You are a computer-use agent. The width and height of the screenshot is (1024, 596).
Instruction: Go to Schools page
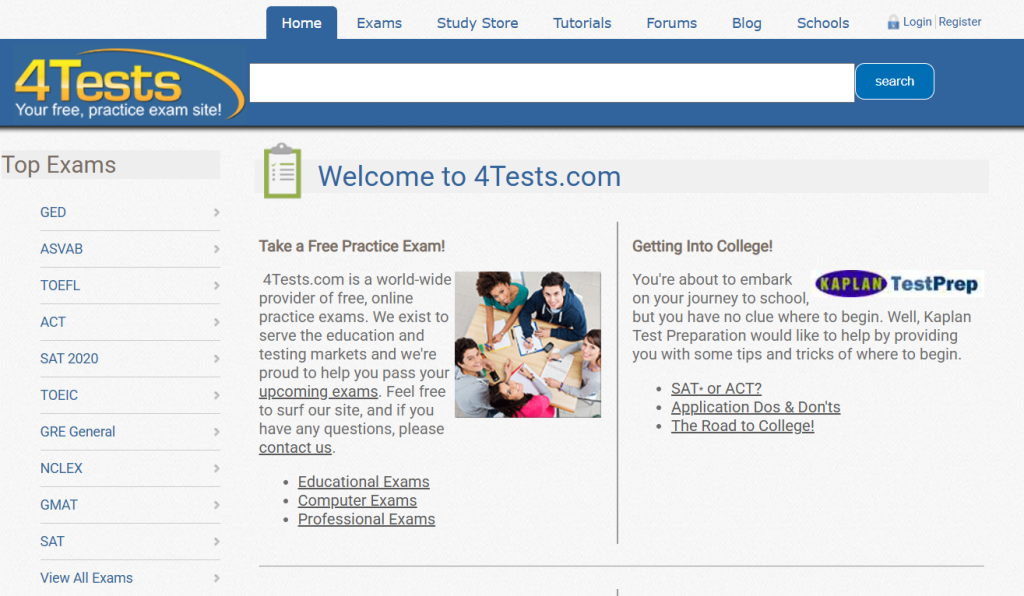[823, 23]
